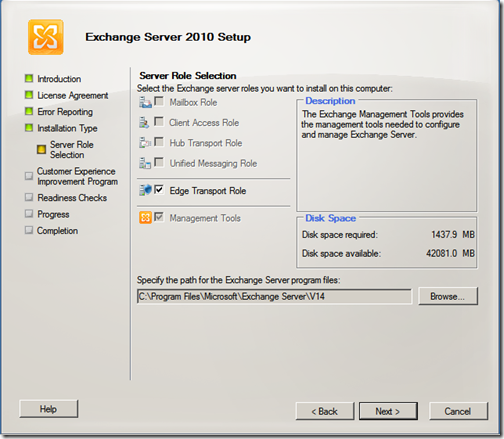Select the Introduction step label
Viewport: 504px width, 439px height.
point(59,79)
